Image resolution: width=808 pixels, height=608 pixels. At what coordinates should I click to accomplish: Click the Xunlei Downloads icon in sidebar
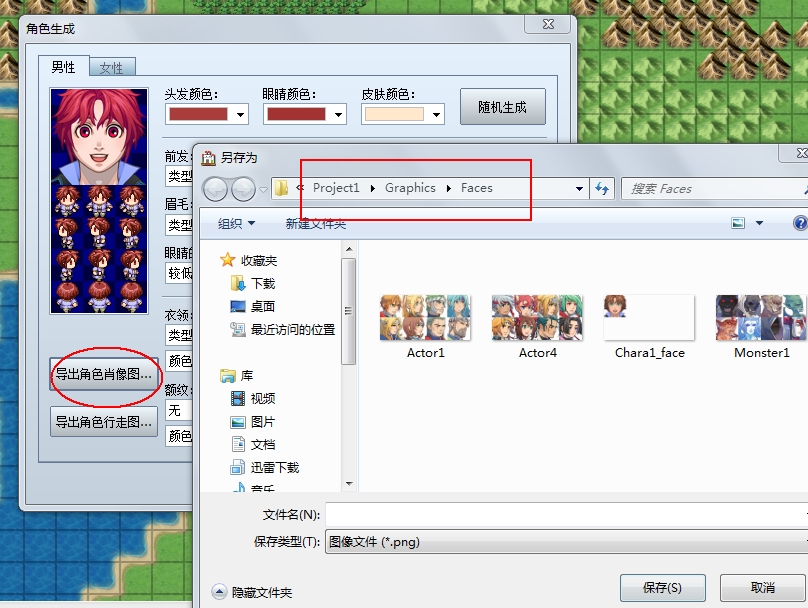pos(238,467)
